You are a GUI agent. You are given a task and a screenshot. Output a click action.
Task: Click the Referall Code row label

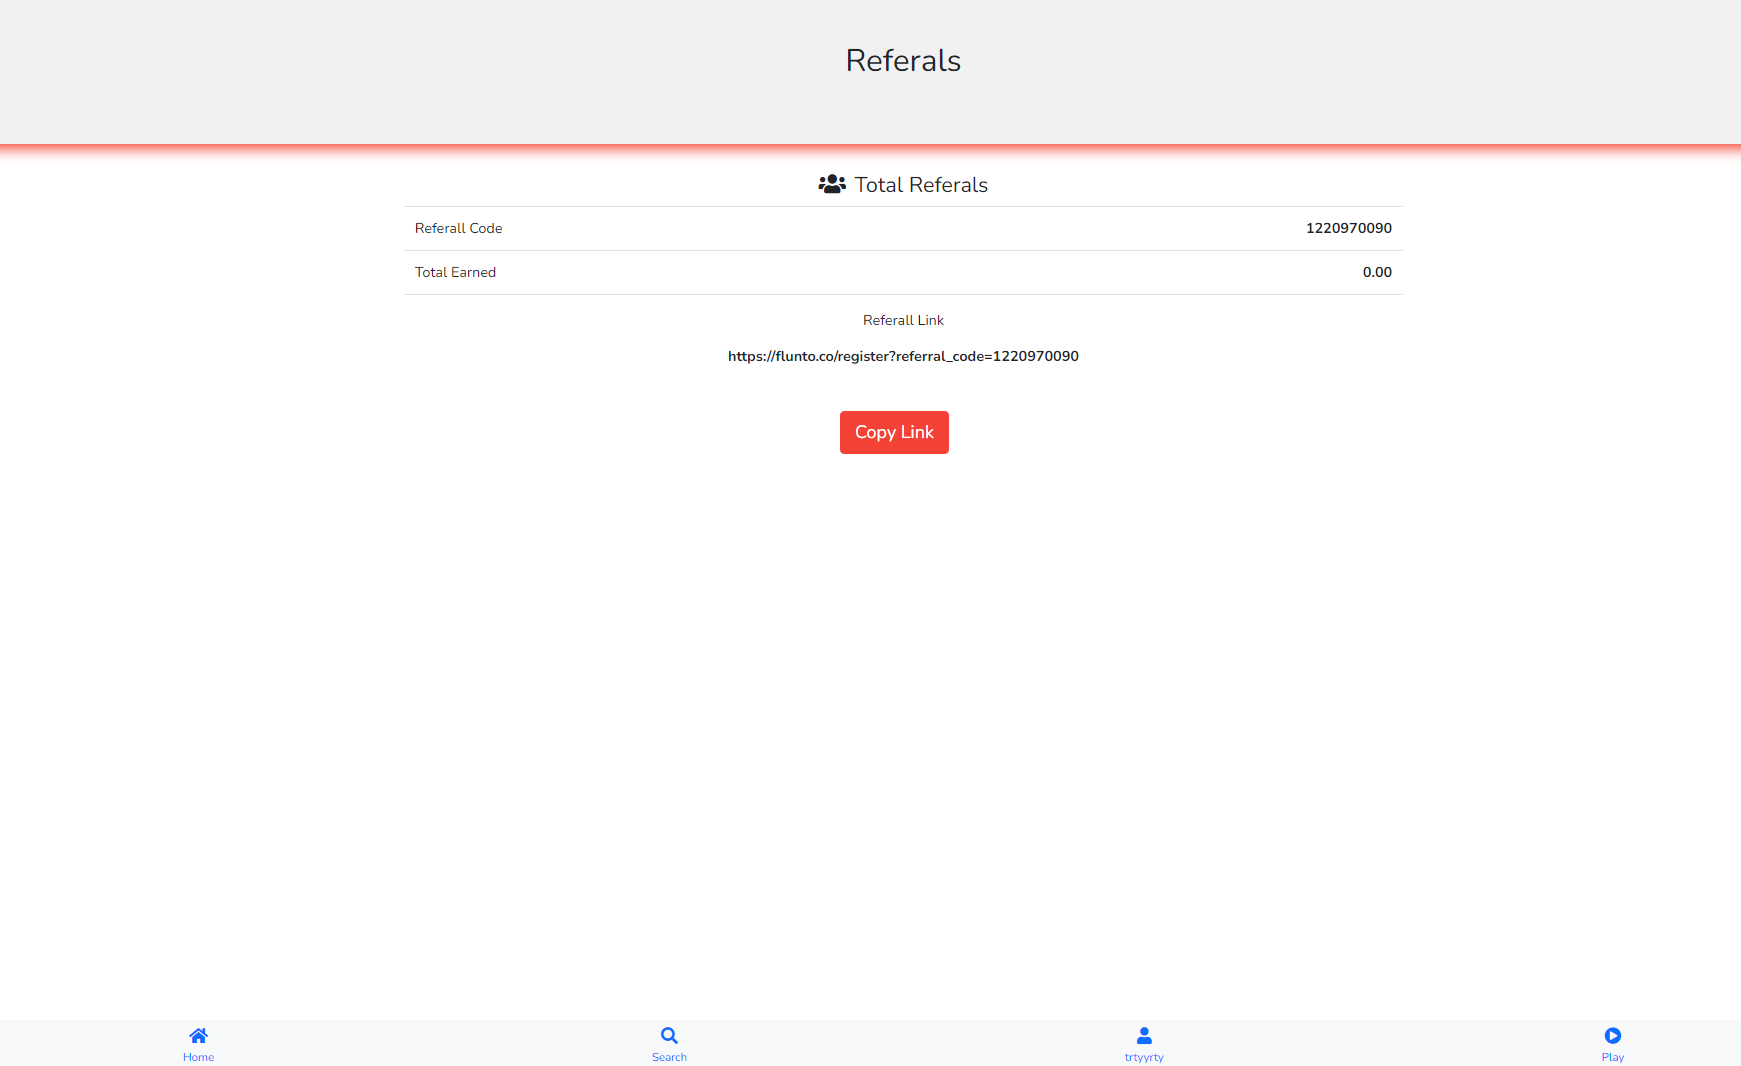(x=459, y=228)
